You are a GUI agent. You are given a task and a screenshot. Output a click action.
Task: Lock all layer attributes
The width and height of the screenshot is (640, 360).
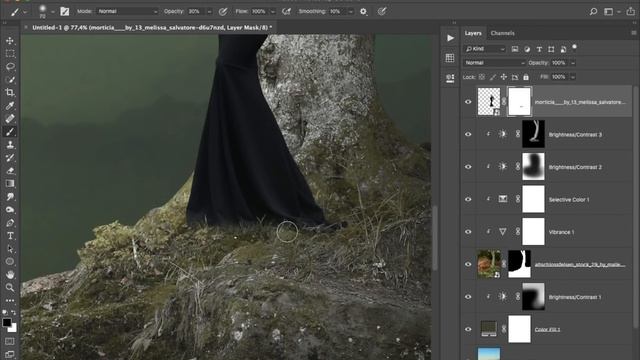click(526, 77)
